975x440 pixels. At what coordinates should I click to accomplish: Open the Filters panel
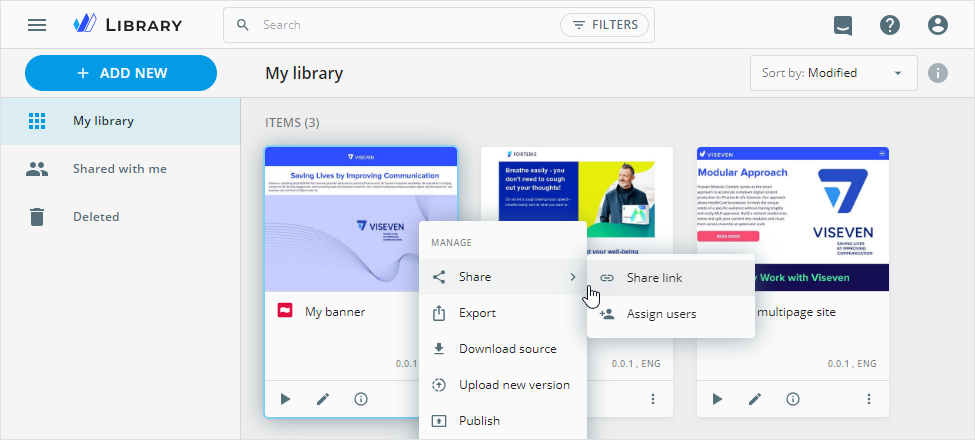pos(604,25)
